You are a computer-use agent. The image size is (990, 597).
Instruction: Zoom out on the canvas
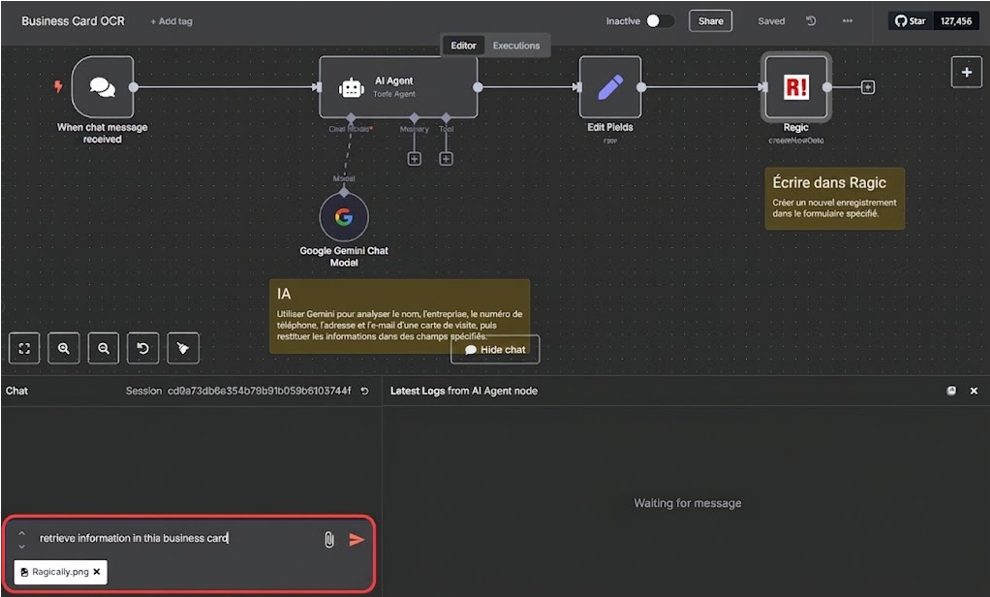(x=104, y=348)
